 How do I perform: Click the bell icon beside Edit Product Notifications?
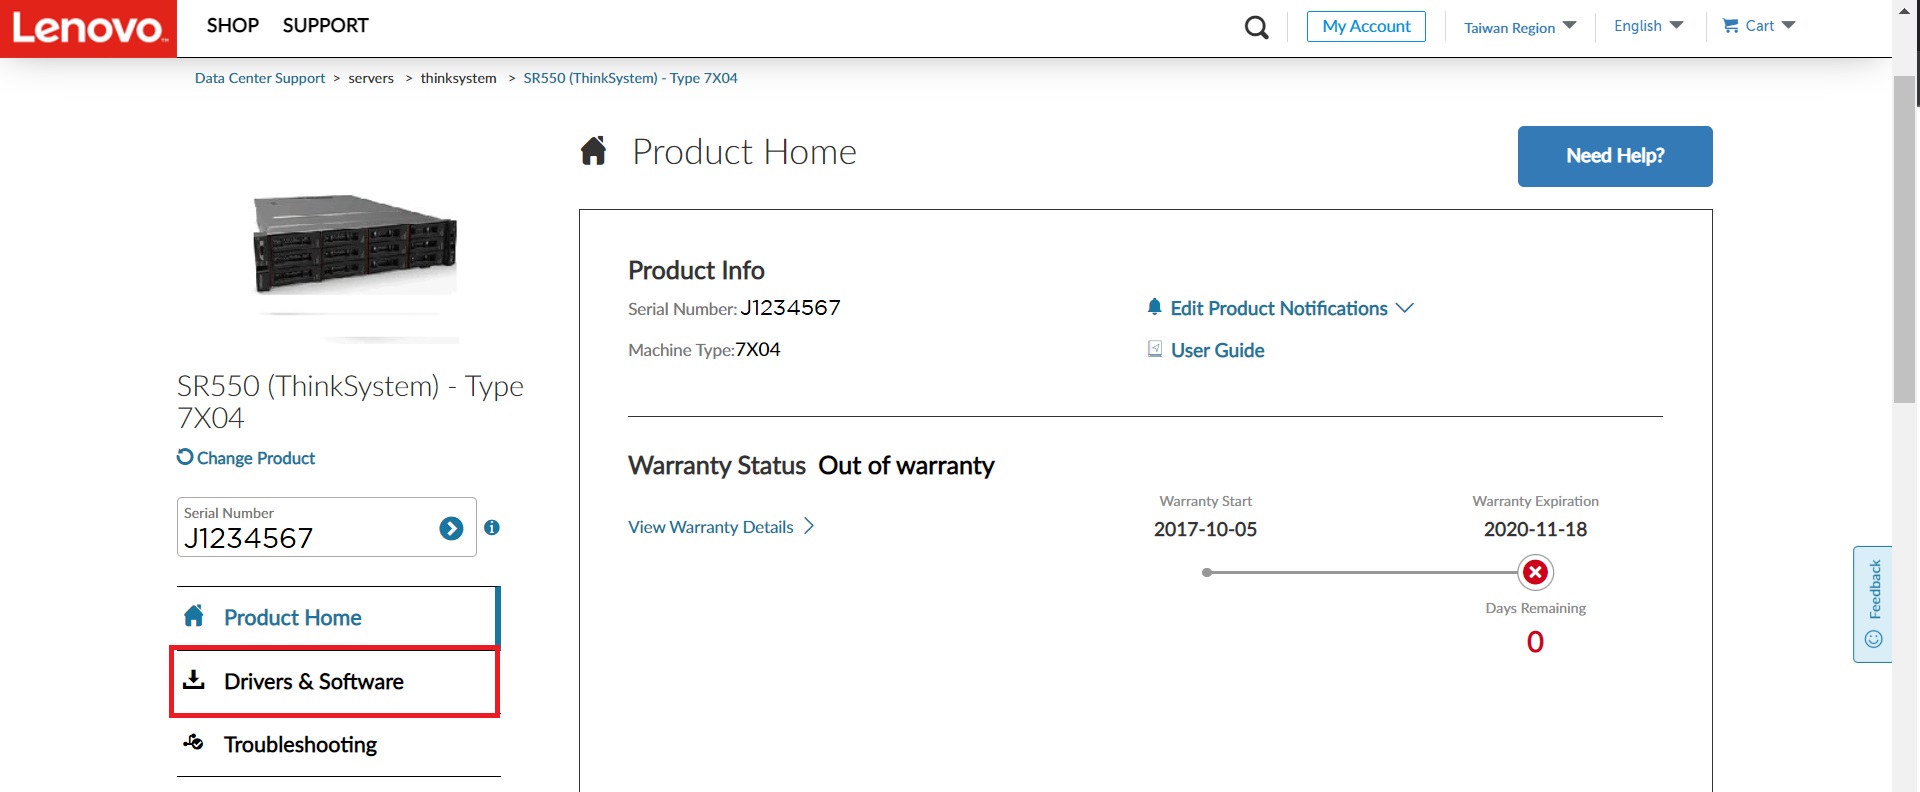pyautogui.click(x=1155, y=307)
